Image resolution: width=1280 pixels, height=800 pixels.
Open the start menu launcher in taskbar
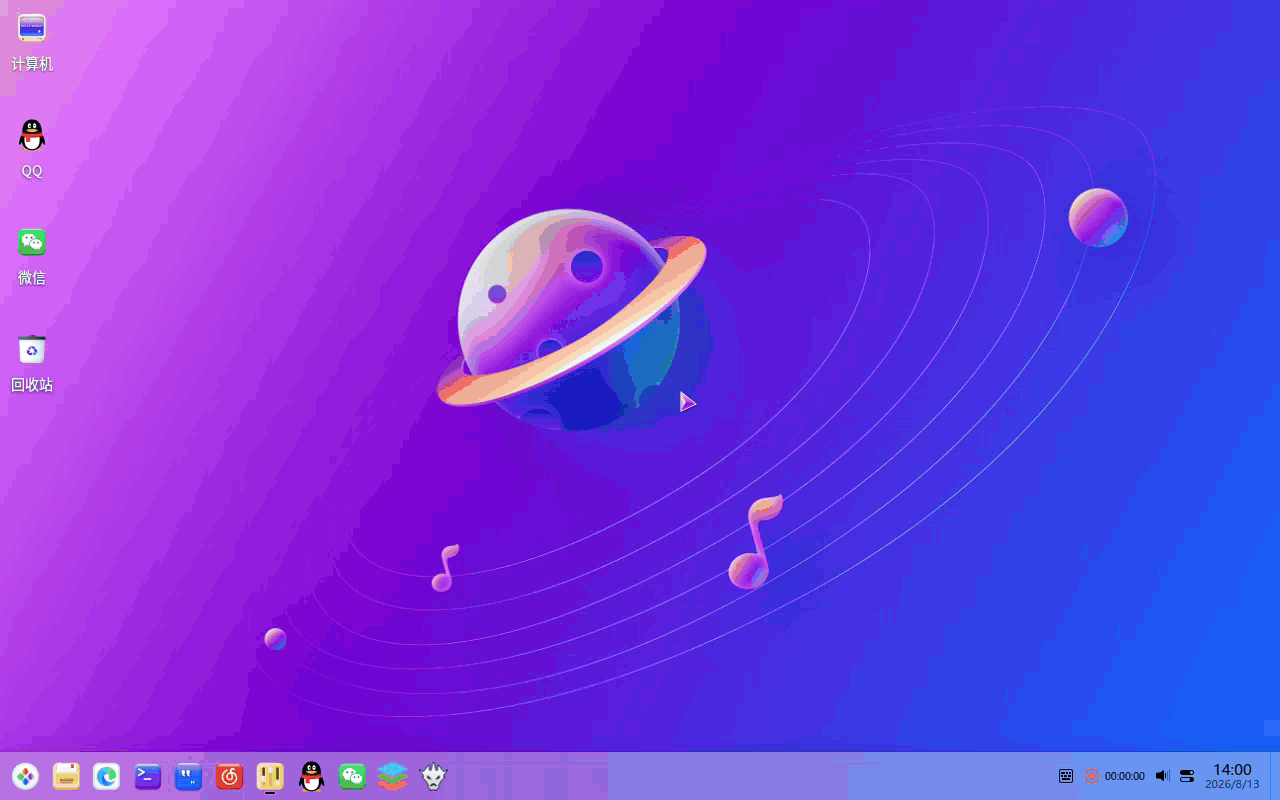click(x=26, y=776)
